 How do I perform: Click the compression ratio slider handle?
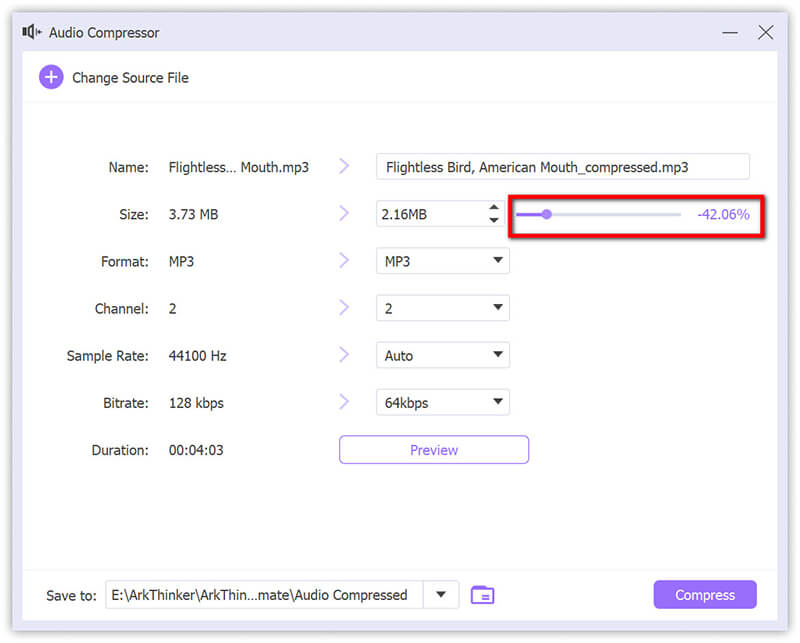pos(546,214)
